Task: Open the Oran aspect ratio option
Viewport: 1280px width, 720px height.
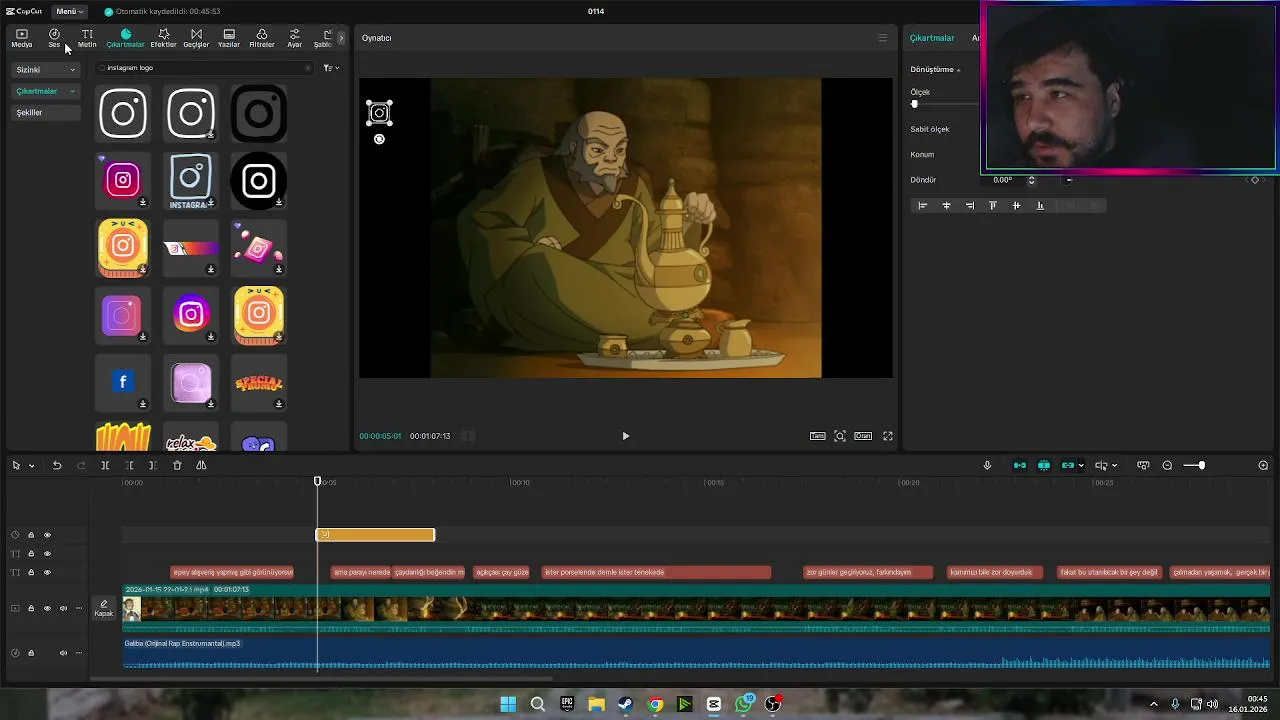Action: coord(863,436)
